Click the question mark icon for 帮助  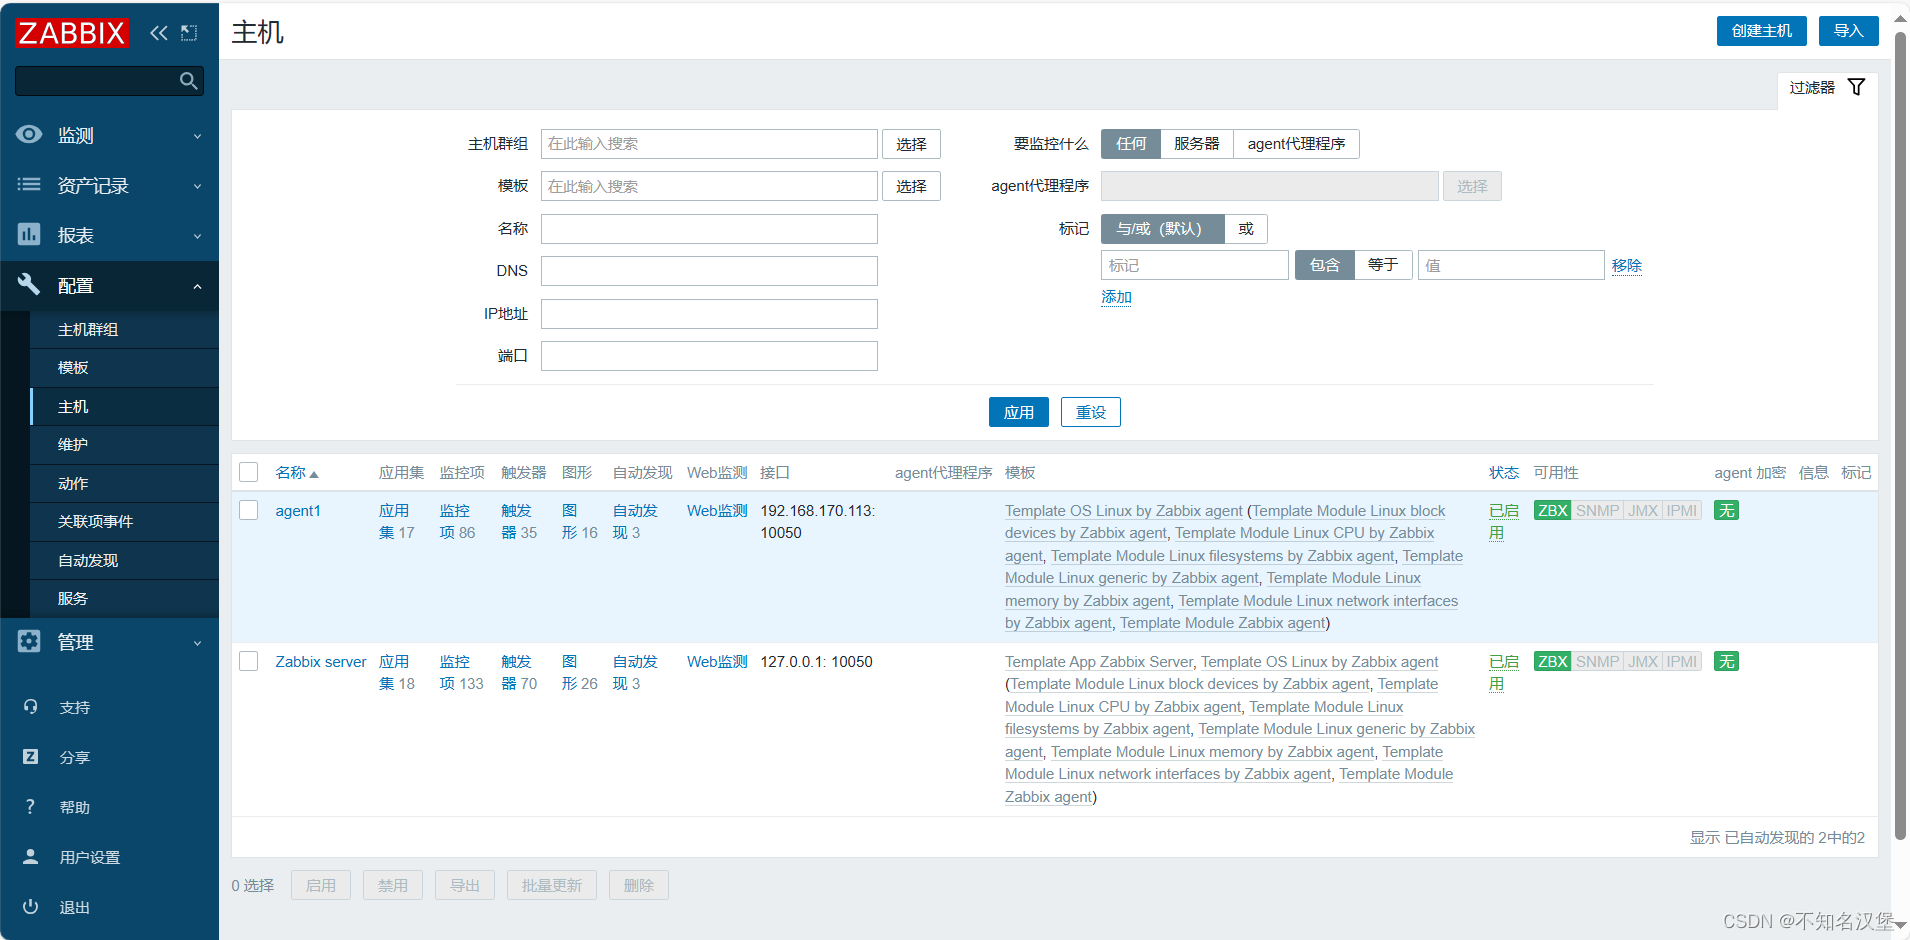coord(31,807)
